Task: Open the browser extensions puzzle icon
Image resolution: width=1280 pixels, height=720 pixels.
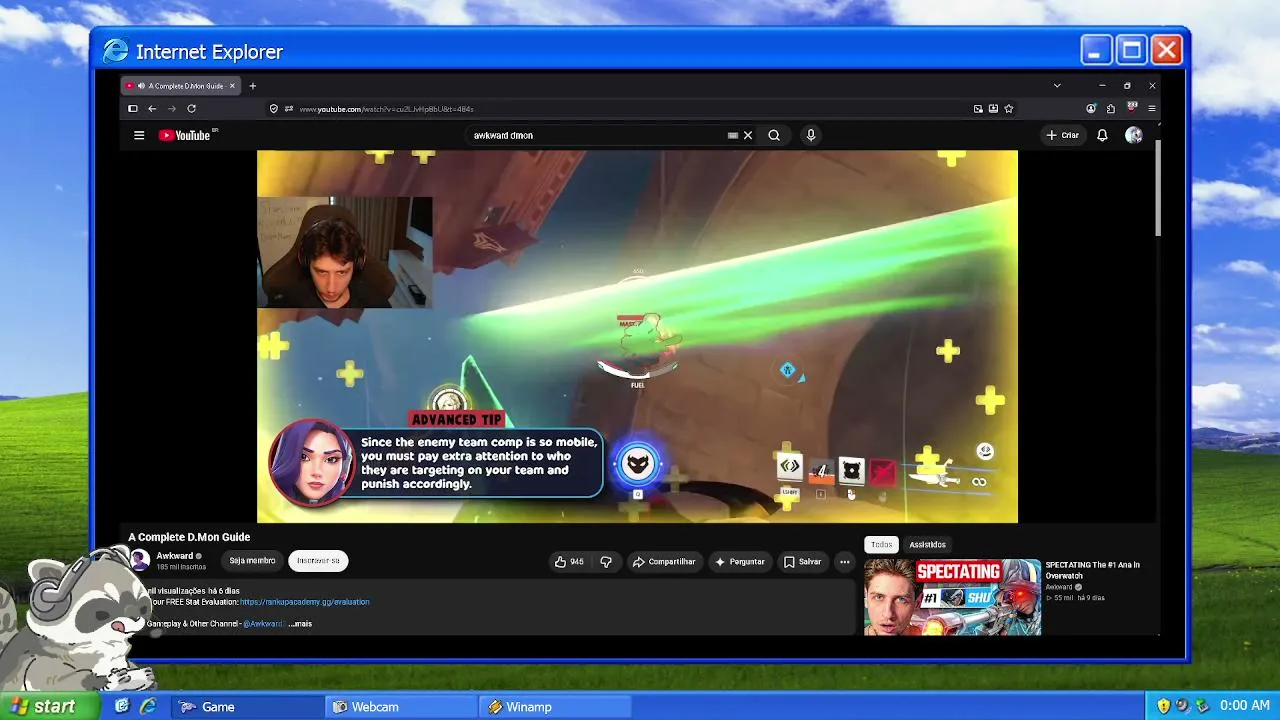Action: [x=1111, y=109]
